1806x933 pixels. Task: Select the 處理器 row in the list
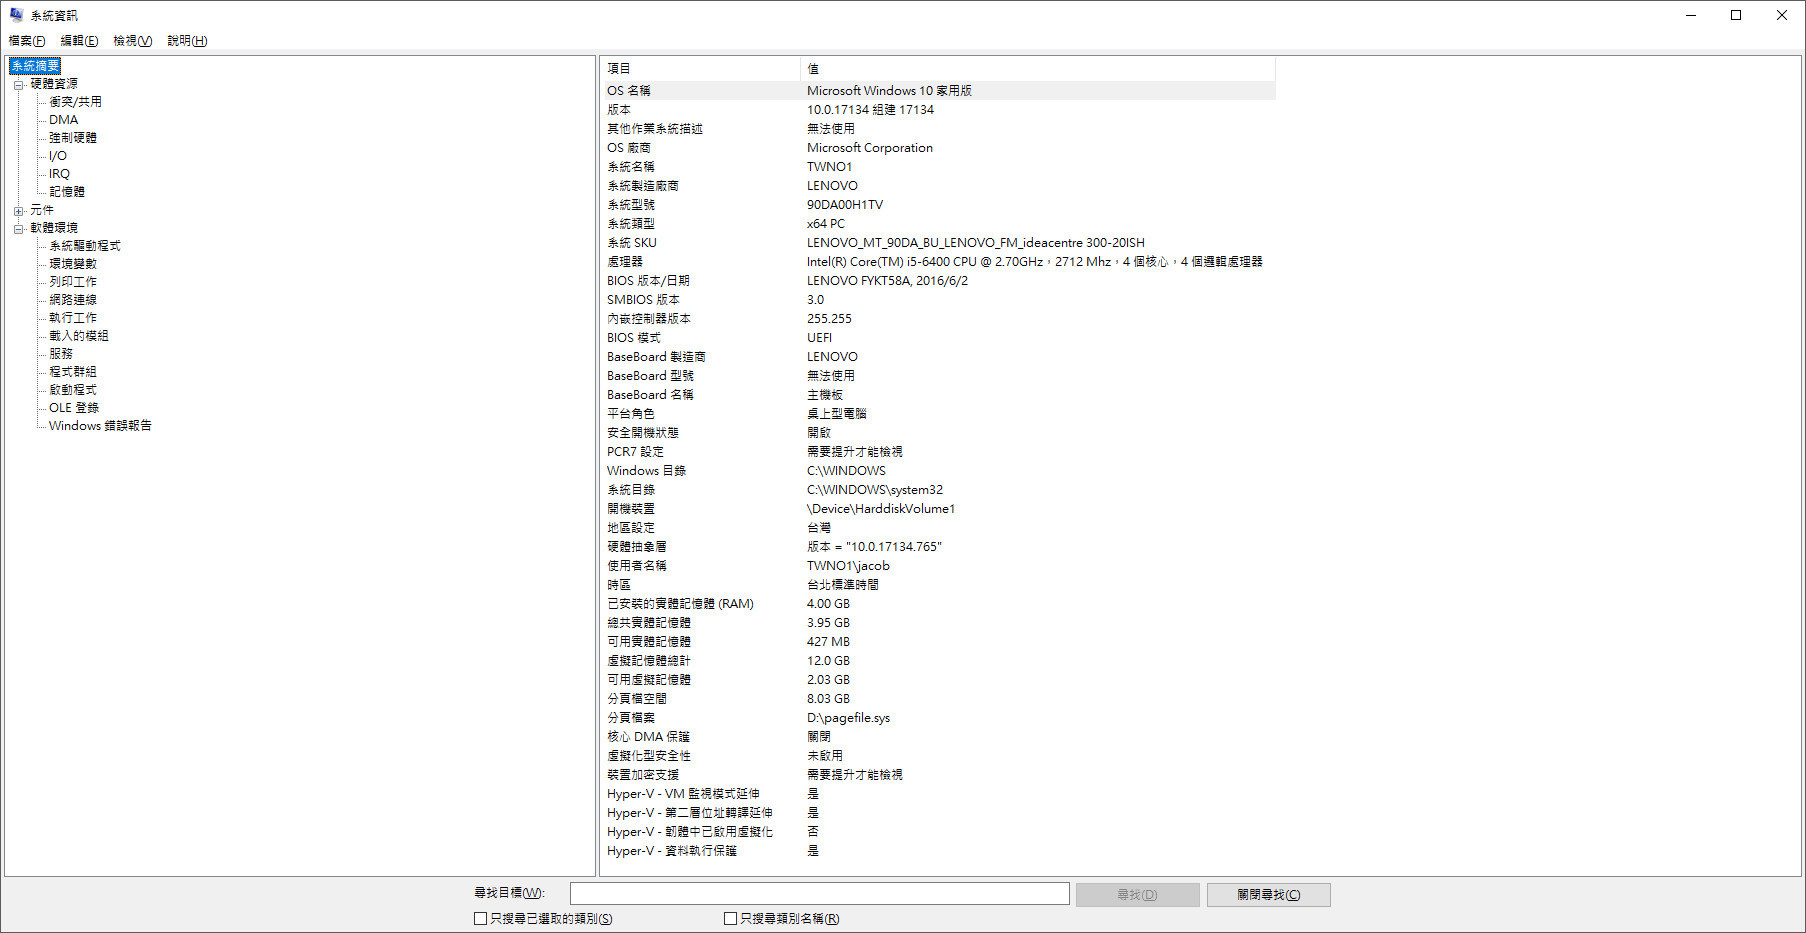point(625,262)
